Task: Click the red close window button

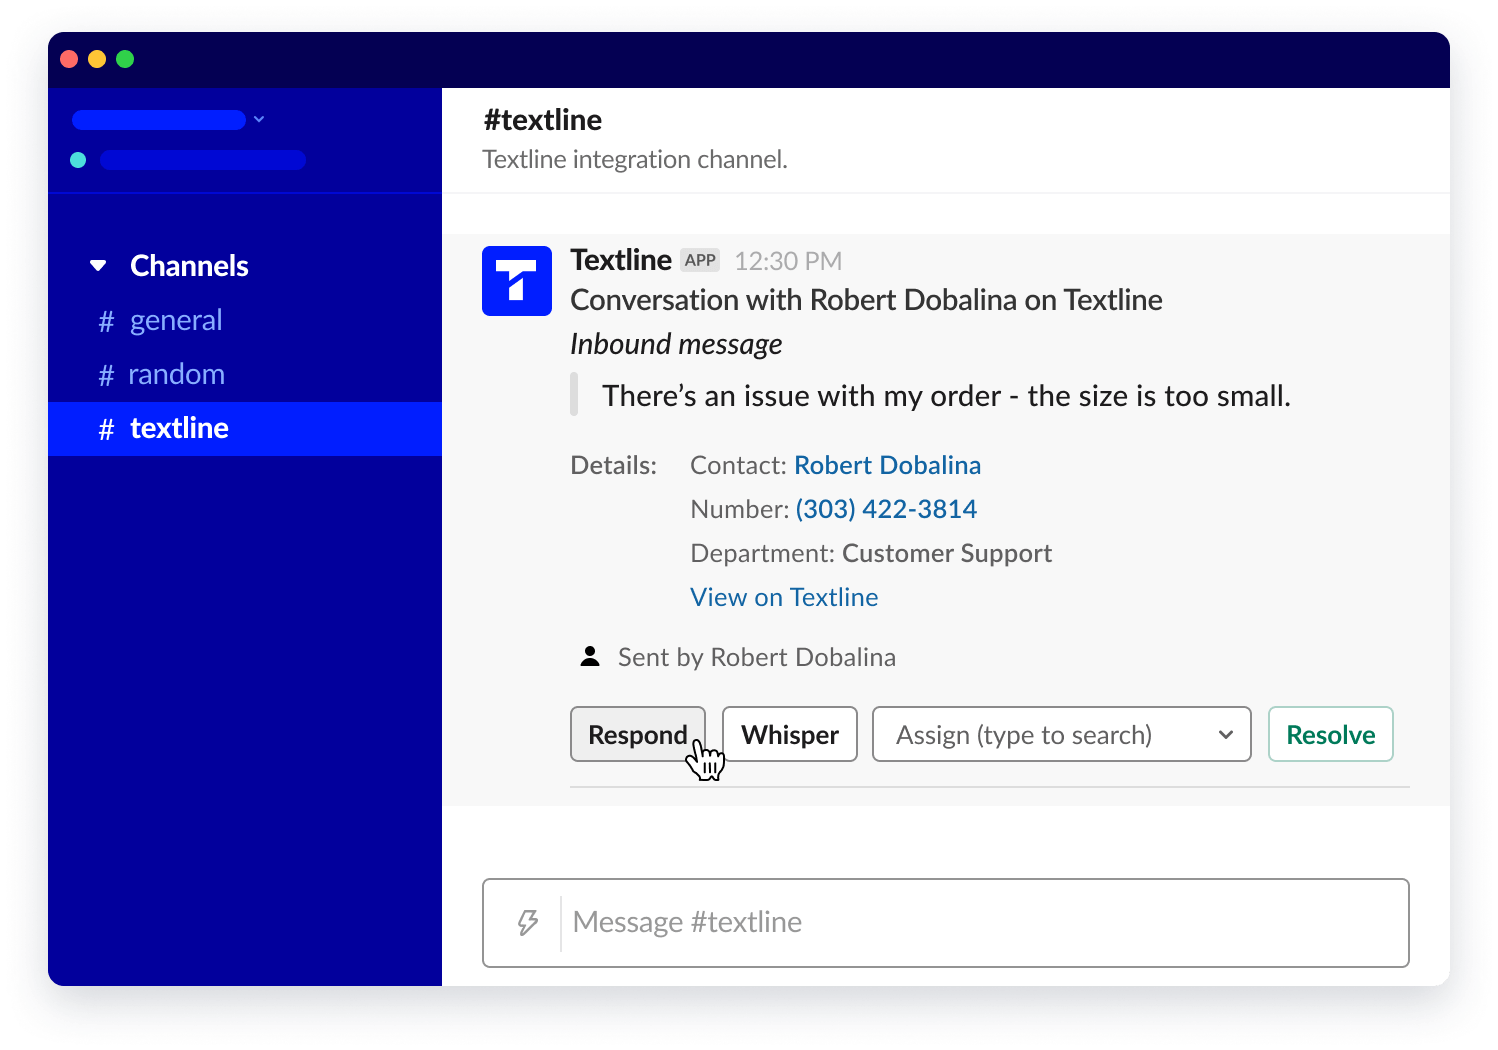Action: [69, 59]
